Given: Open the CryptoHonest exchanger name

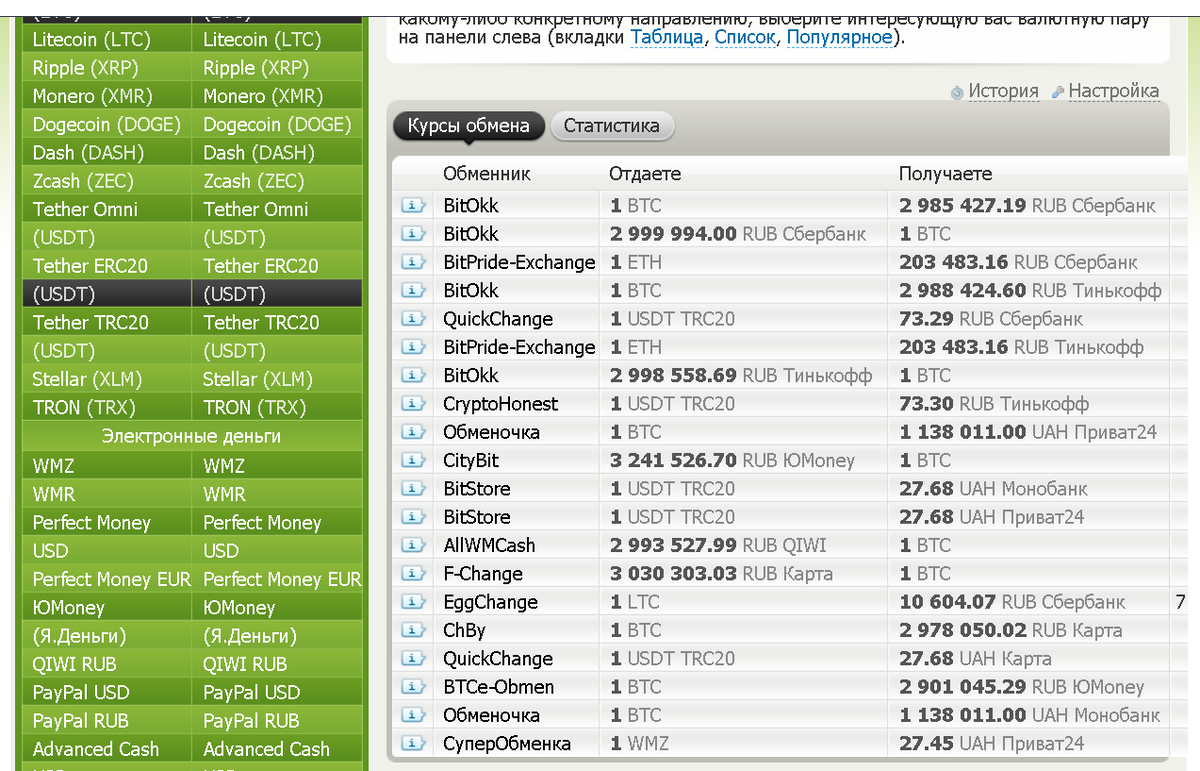Looking at the screenshot, I should tap(501, 404).
